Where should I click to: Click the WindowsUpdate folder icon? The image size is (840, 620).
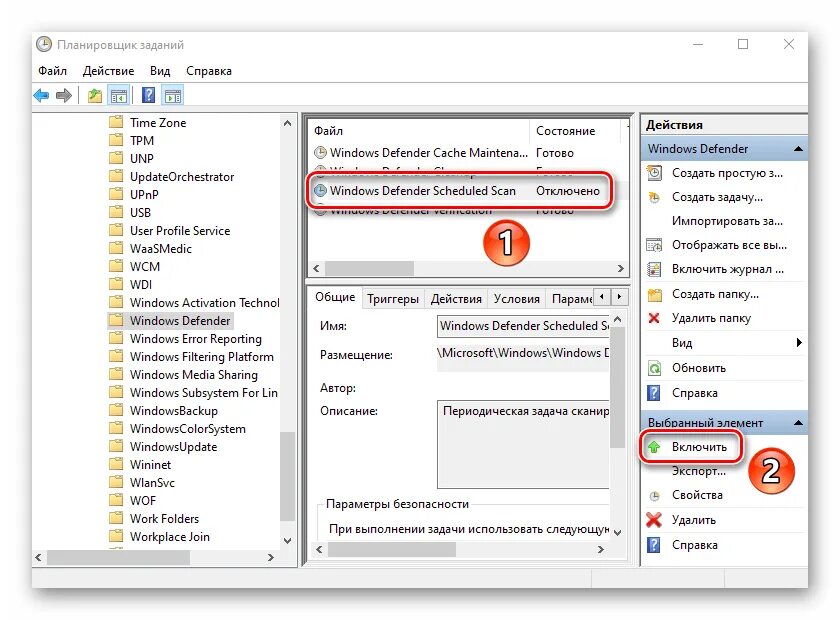coord(115,446)
